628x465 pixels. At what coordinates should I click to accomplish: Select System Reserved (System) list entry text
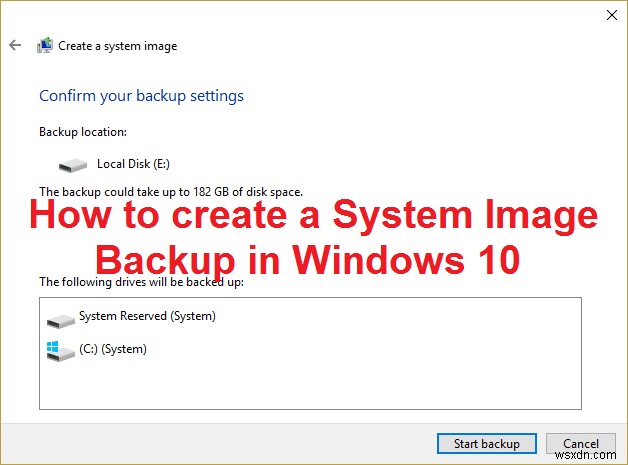coord(147,316)
